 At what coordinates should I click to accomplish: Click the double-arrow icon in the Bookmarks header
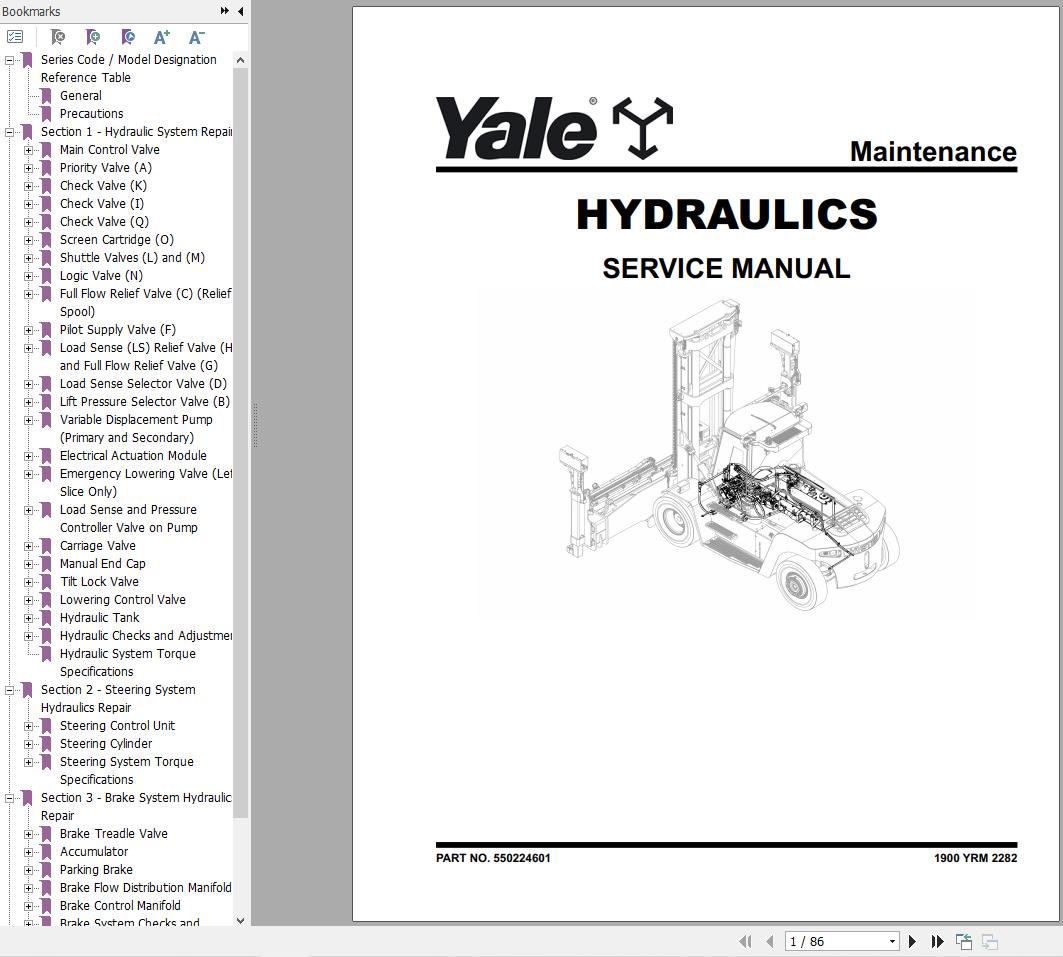tap(224, 11)
